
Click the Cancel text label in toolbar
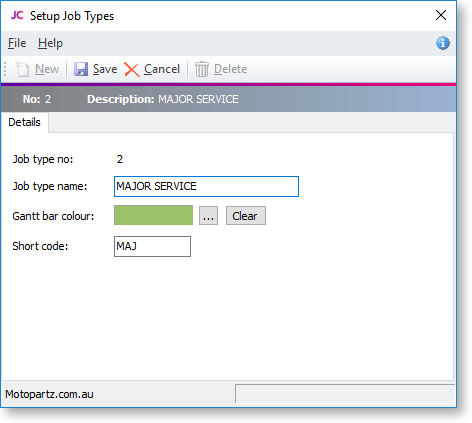click(x=162, y=69)
